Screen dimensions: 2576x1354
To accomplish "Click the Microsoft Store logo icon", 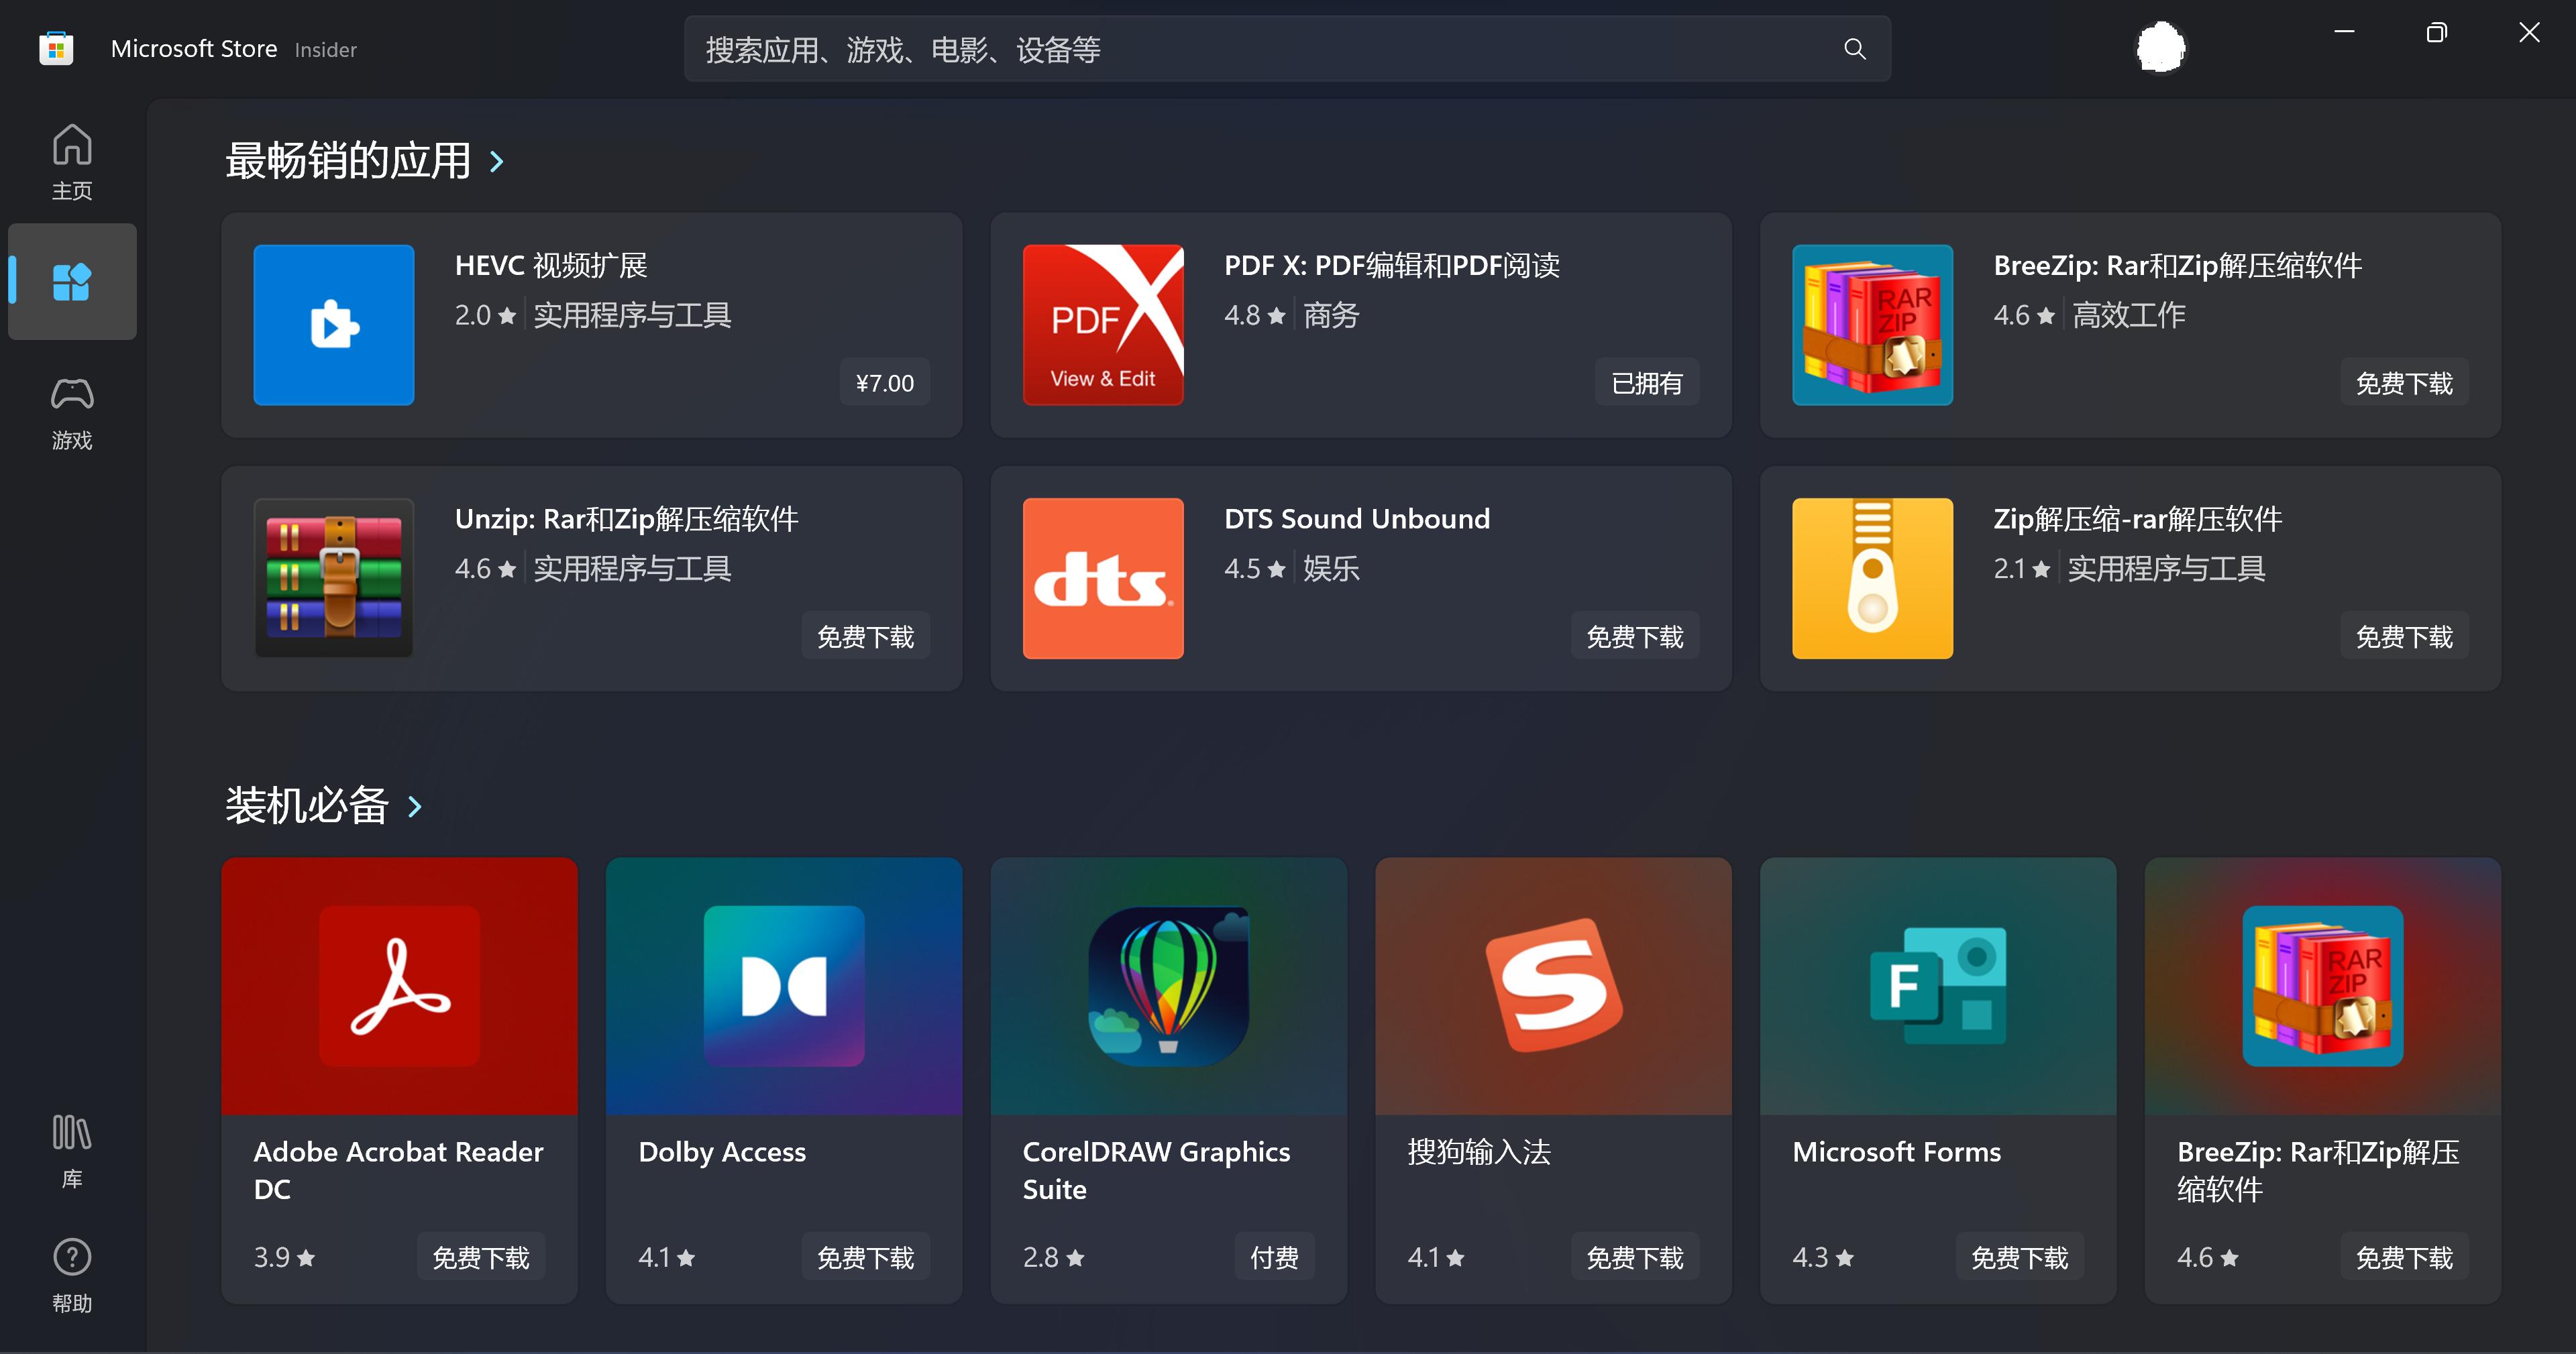I will pos(56,48).
